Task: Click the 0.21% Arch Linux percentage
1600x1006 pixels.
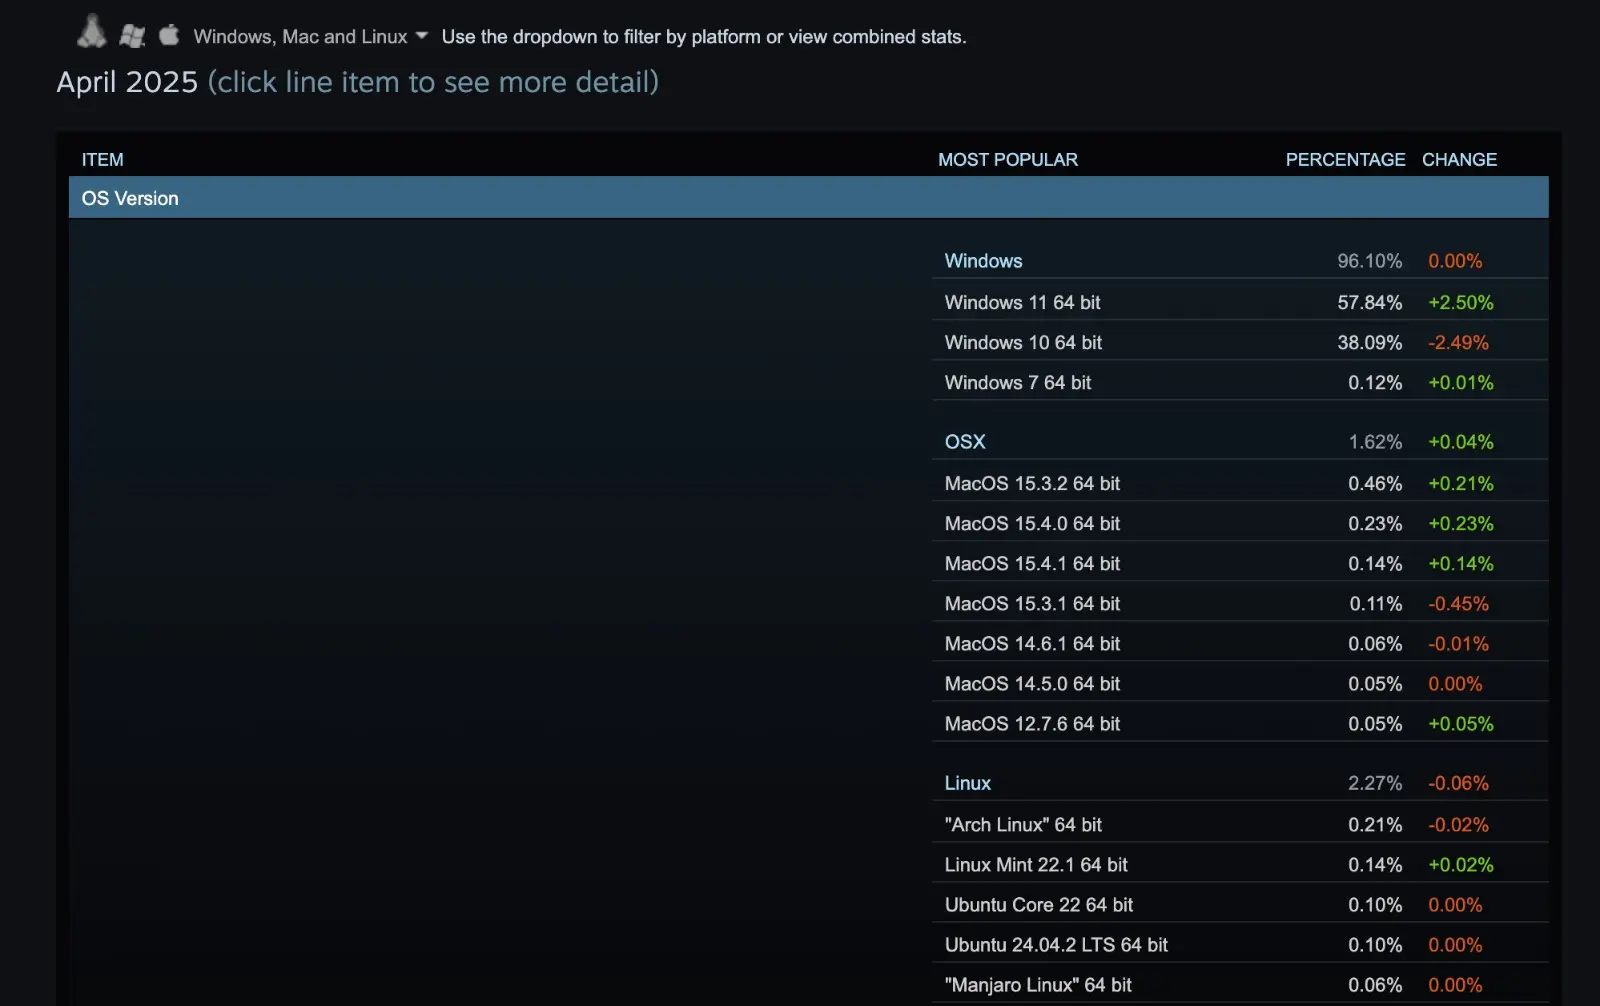Action: (1375, 824)
